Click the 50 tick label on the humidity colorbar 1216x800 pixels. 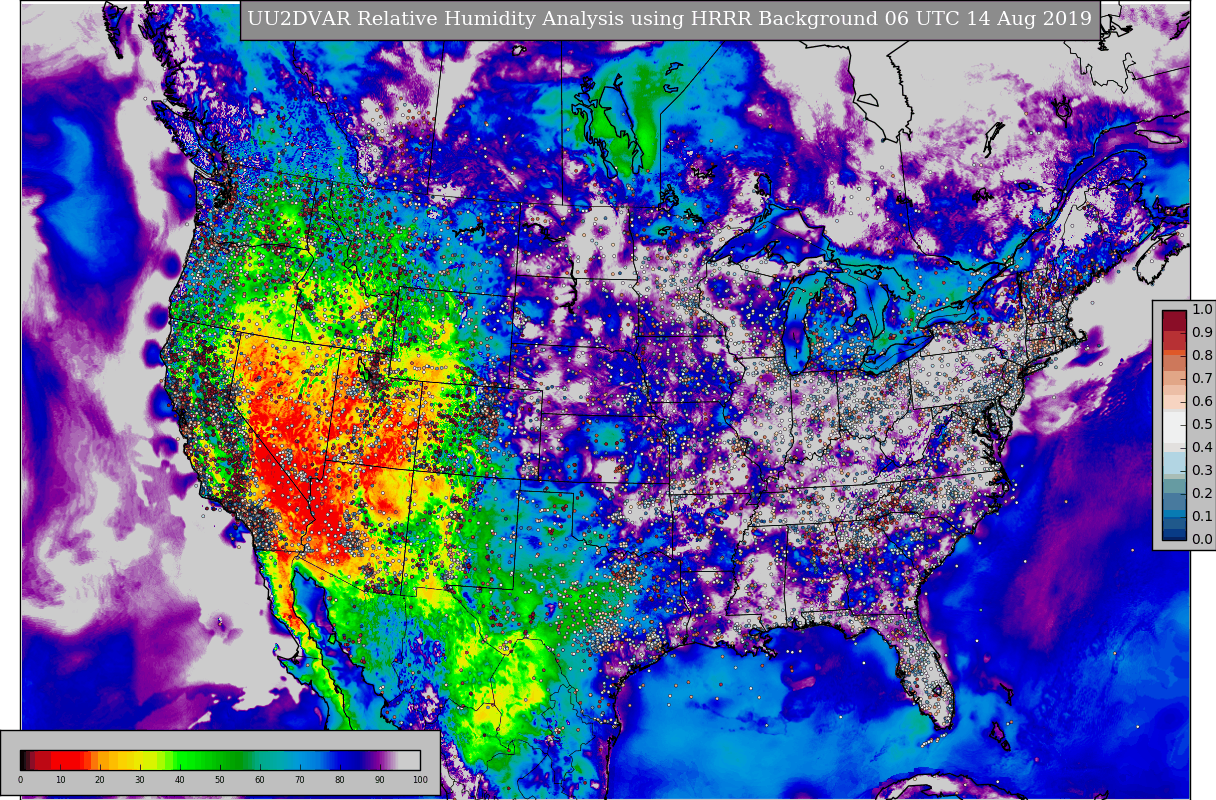(x=220, y=780)
